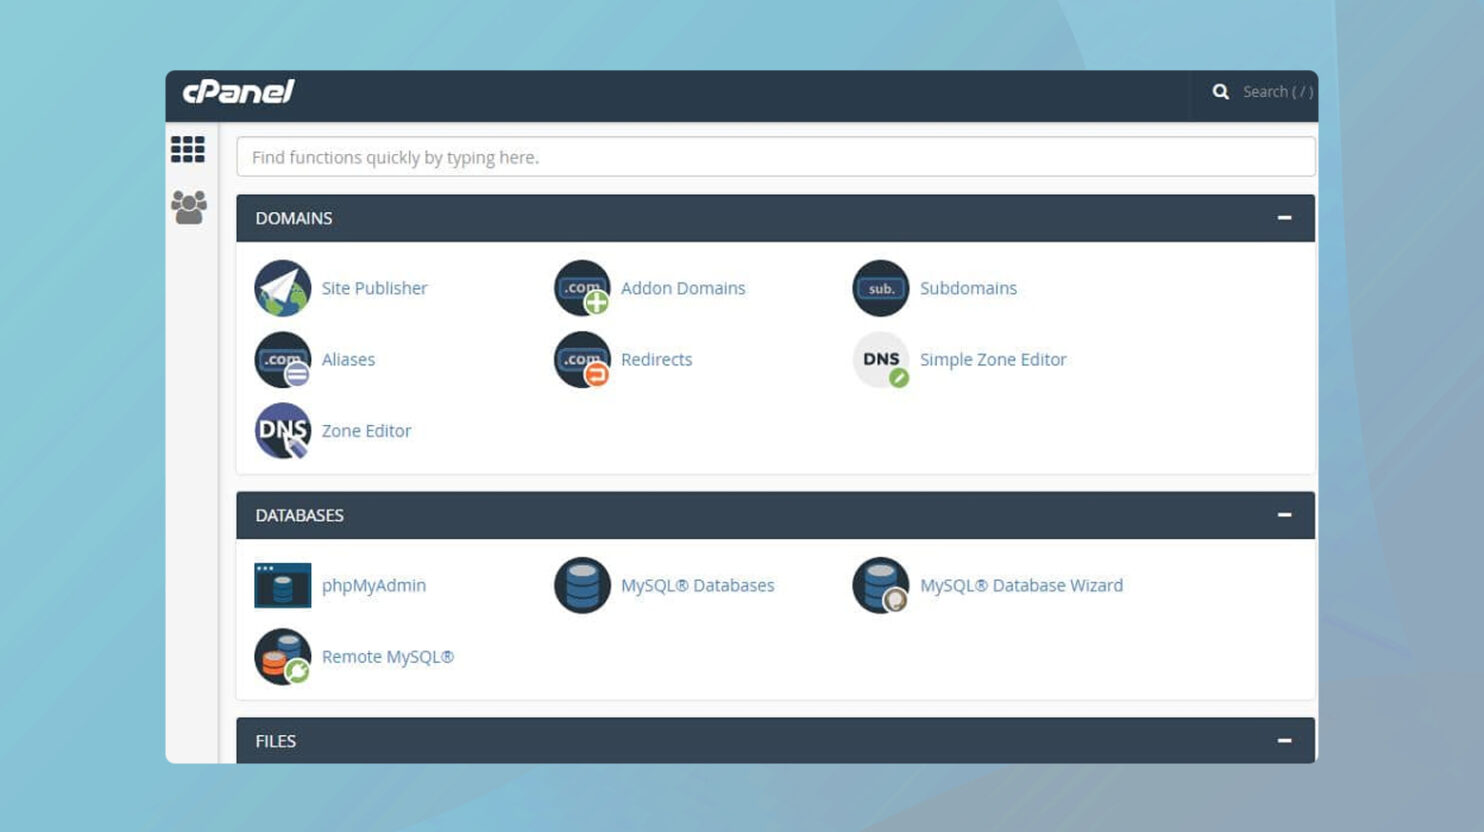Open the MySQL Database Wizard icon
Image resolution: width=1484 pixels, height=832 pixels.
tap(880, 585)
